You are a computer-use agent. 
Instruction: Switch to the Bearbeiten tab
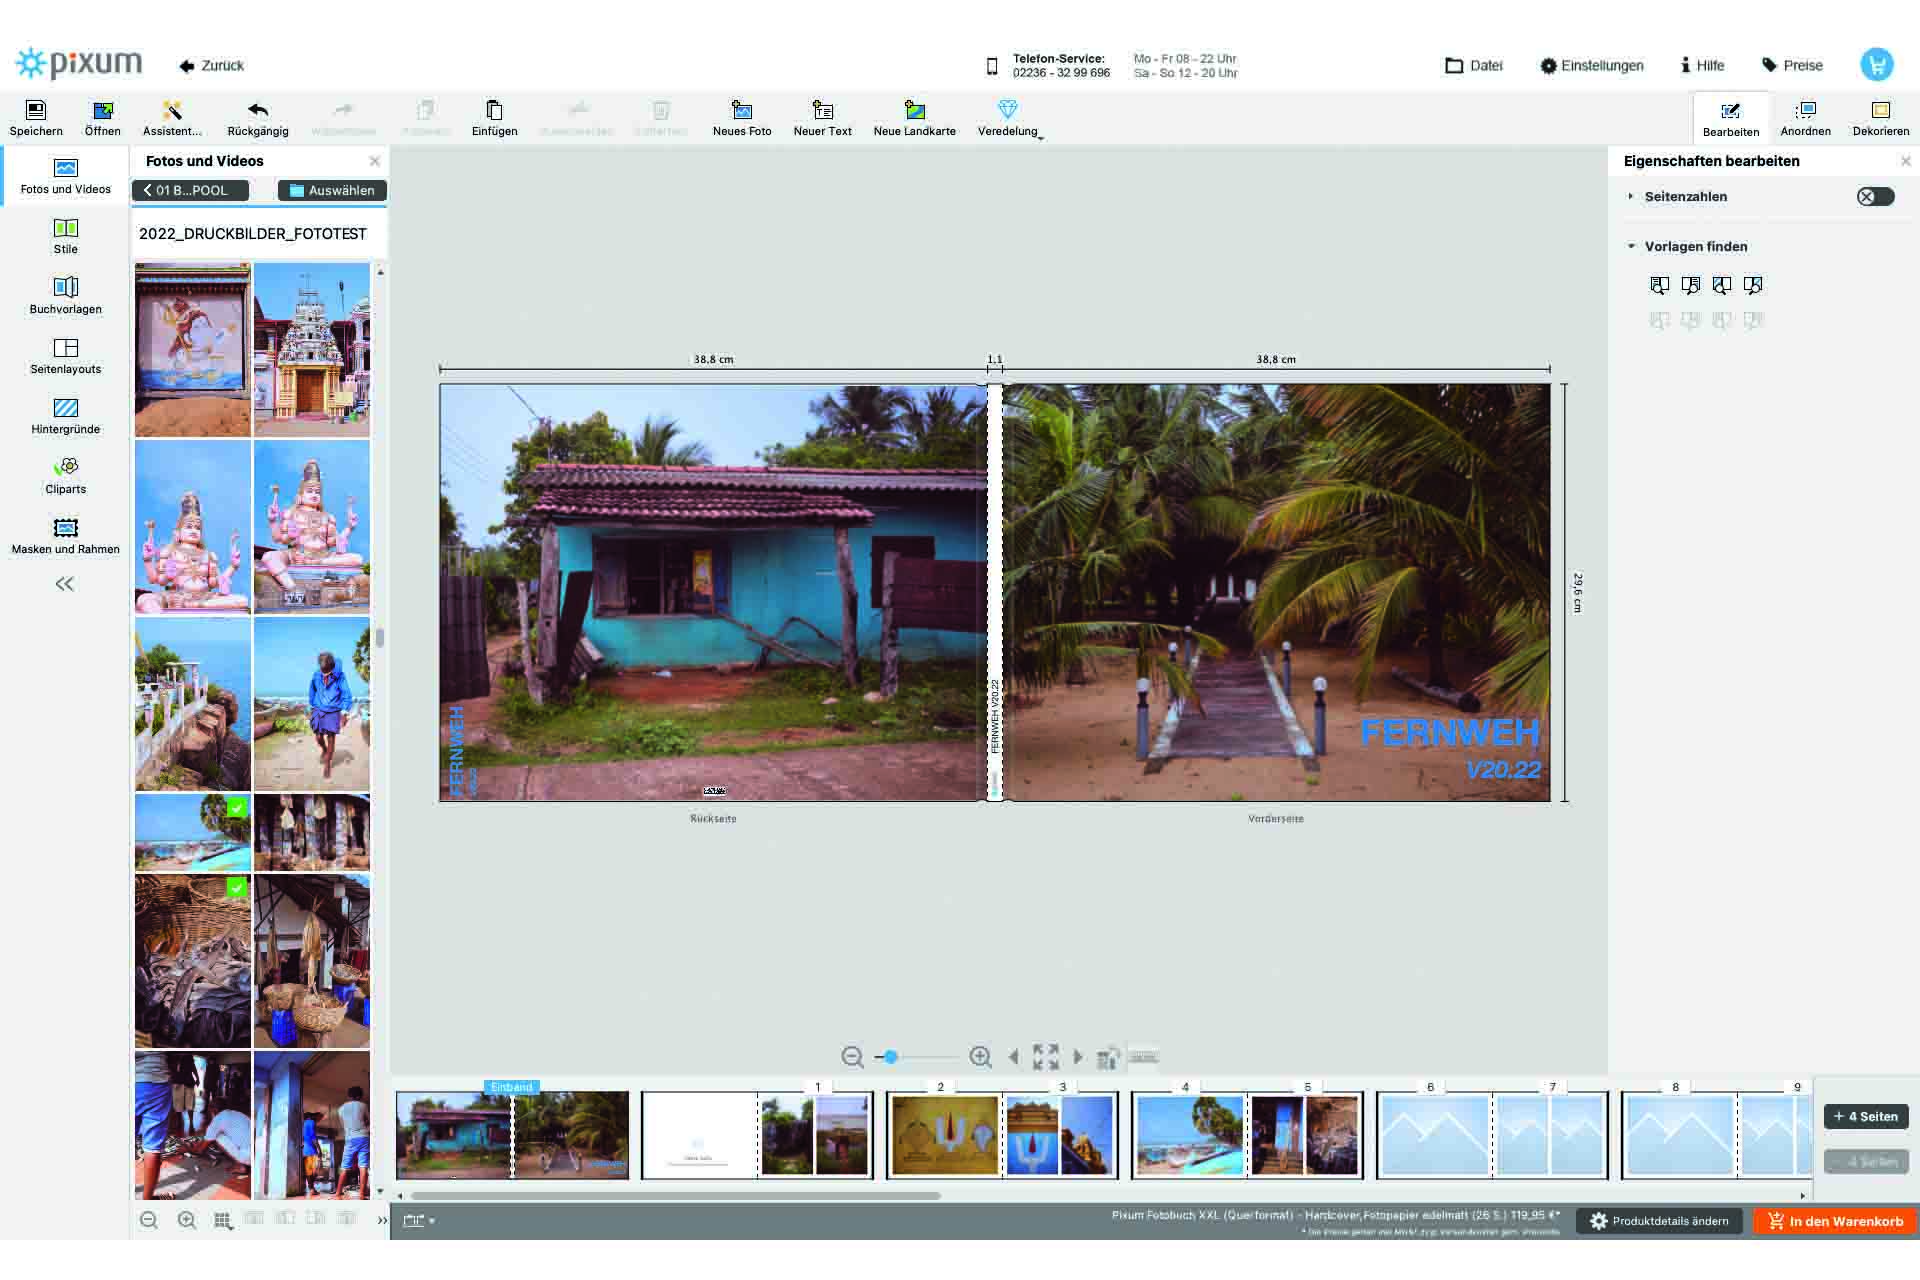pyautogui.click(x=1731, y=118)
